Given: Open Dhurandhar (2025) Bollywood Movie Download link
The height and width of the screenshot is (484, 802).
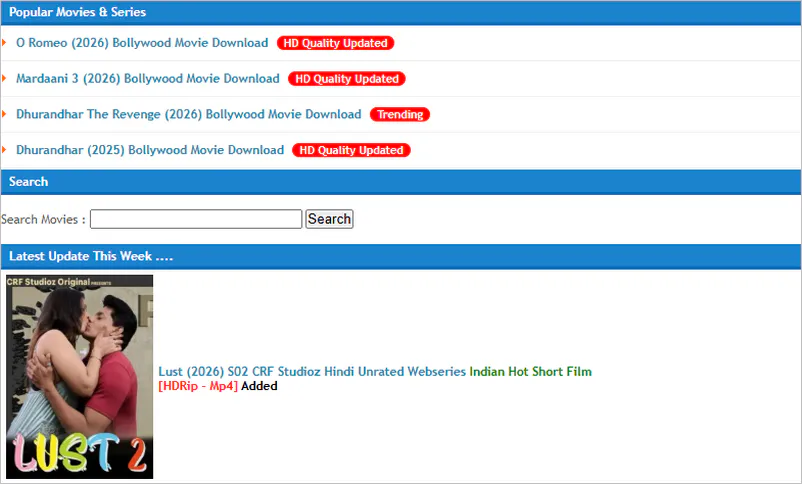Looking at the screenshot, I should click(x=150, y=150).
